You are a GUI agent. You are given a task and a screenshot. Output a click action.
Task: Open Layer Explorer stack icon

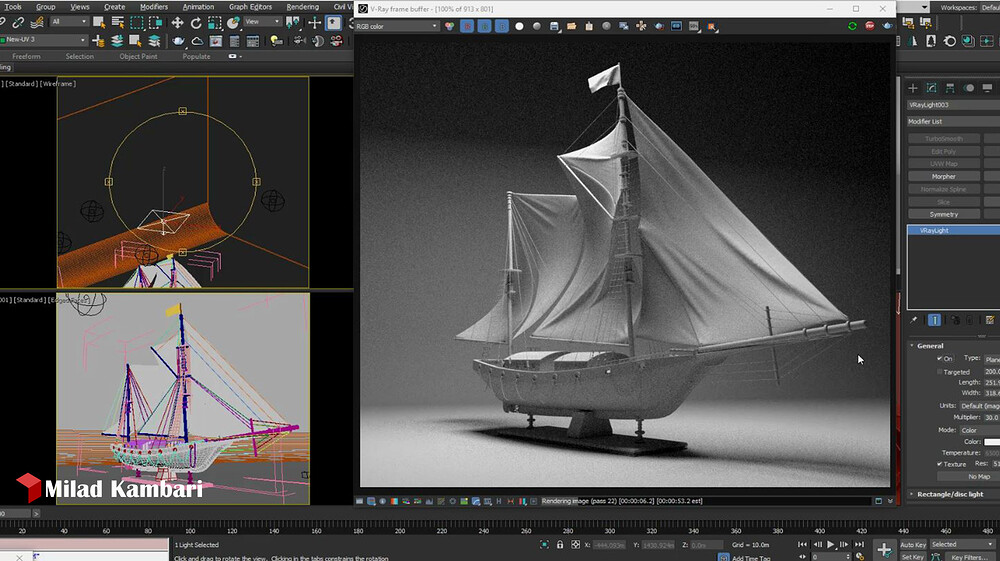click(x=117, y=41)
